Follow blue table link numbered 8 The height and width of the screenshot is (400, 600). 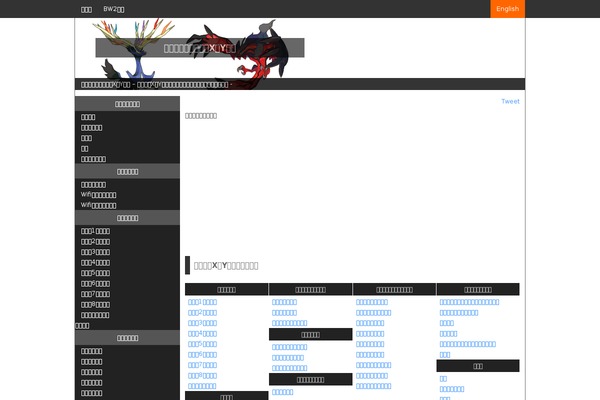tap(202, 376)
